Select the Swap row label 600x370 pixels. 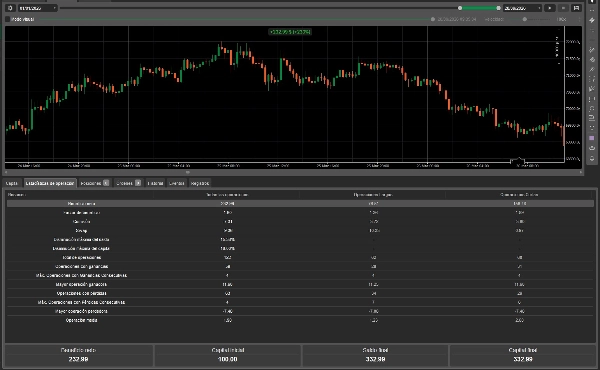(81, 231)
